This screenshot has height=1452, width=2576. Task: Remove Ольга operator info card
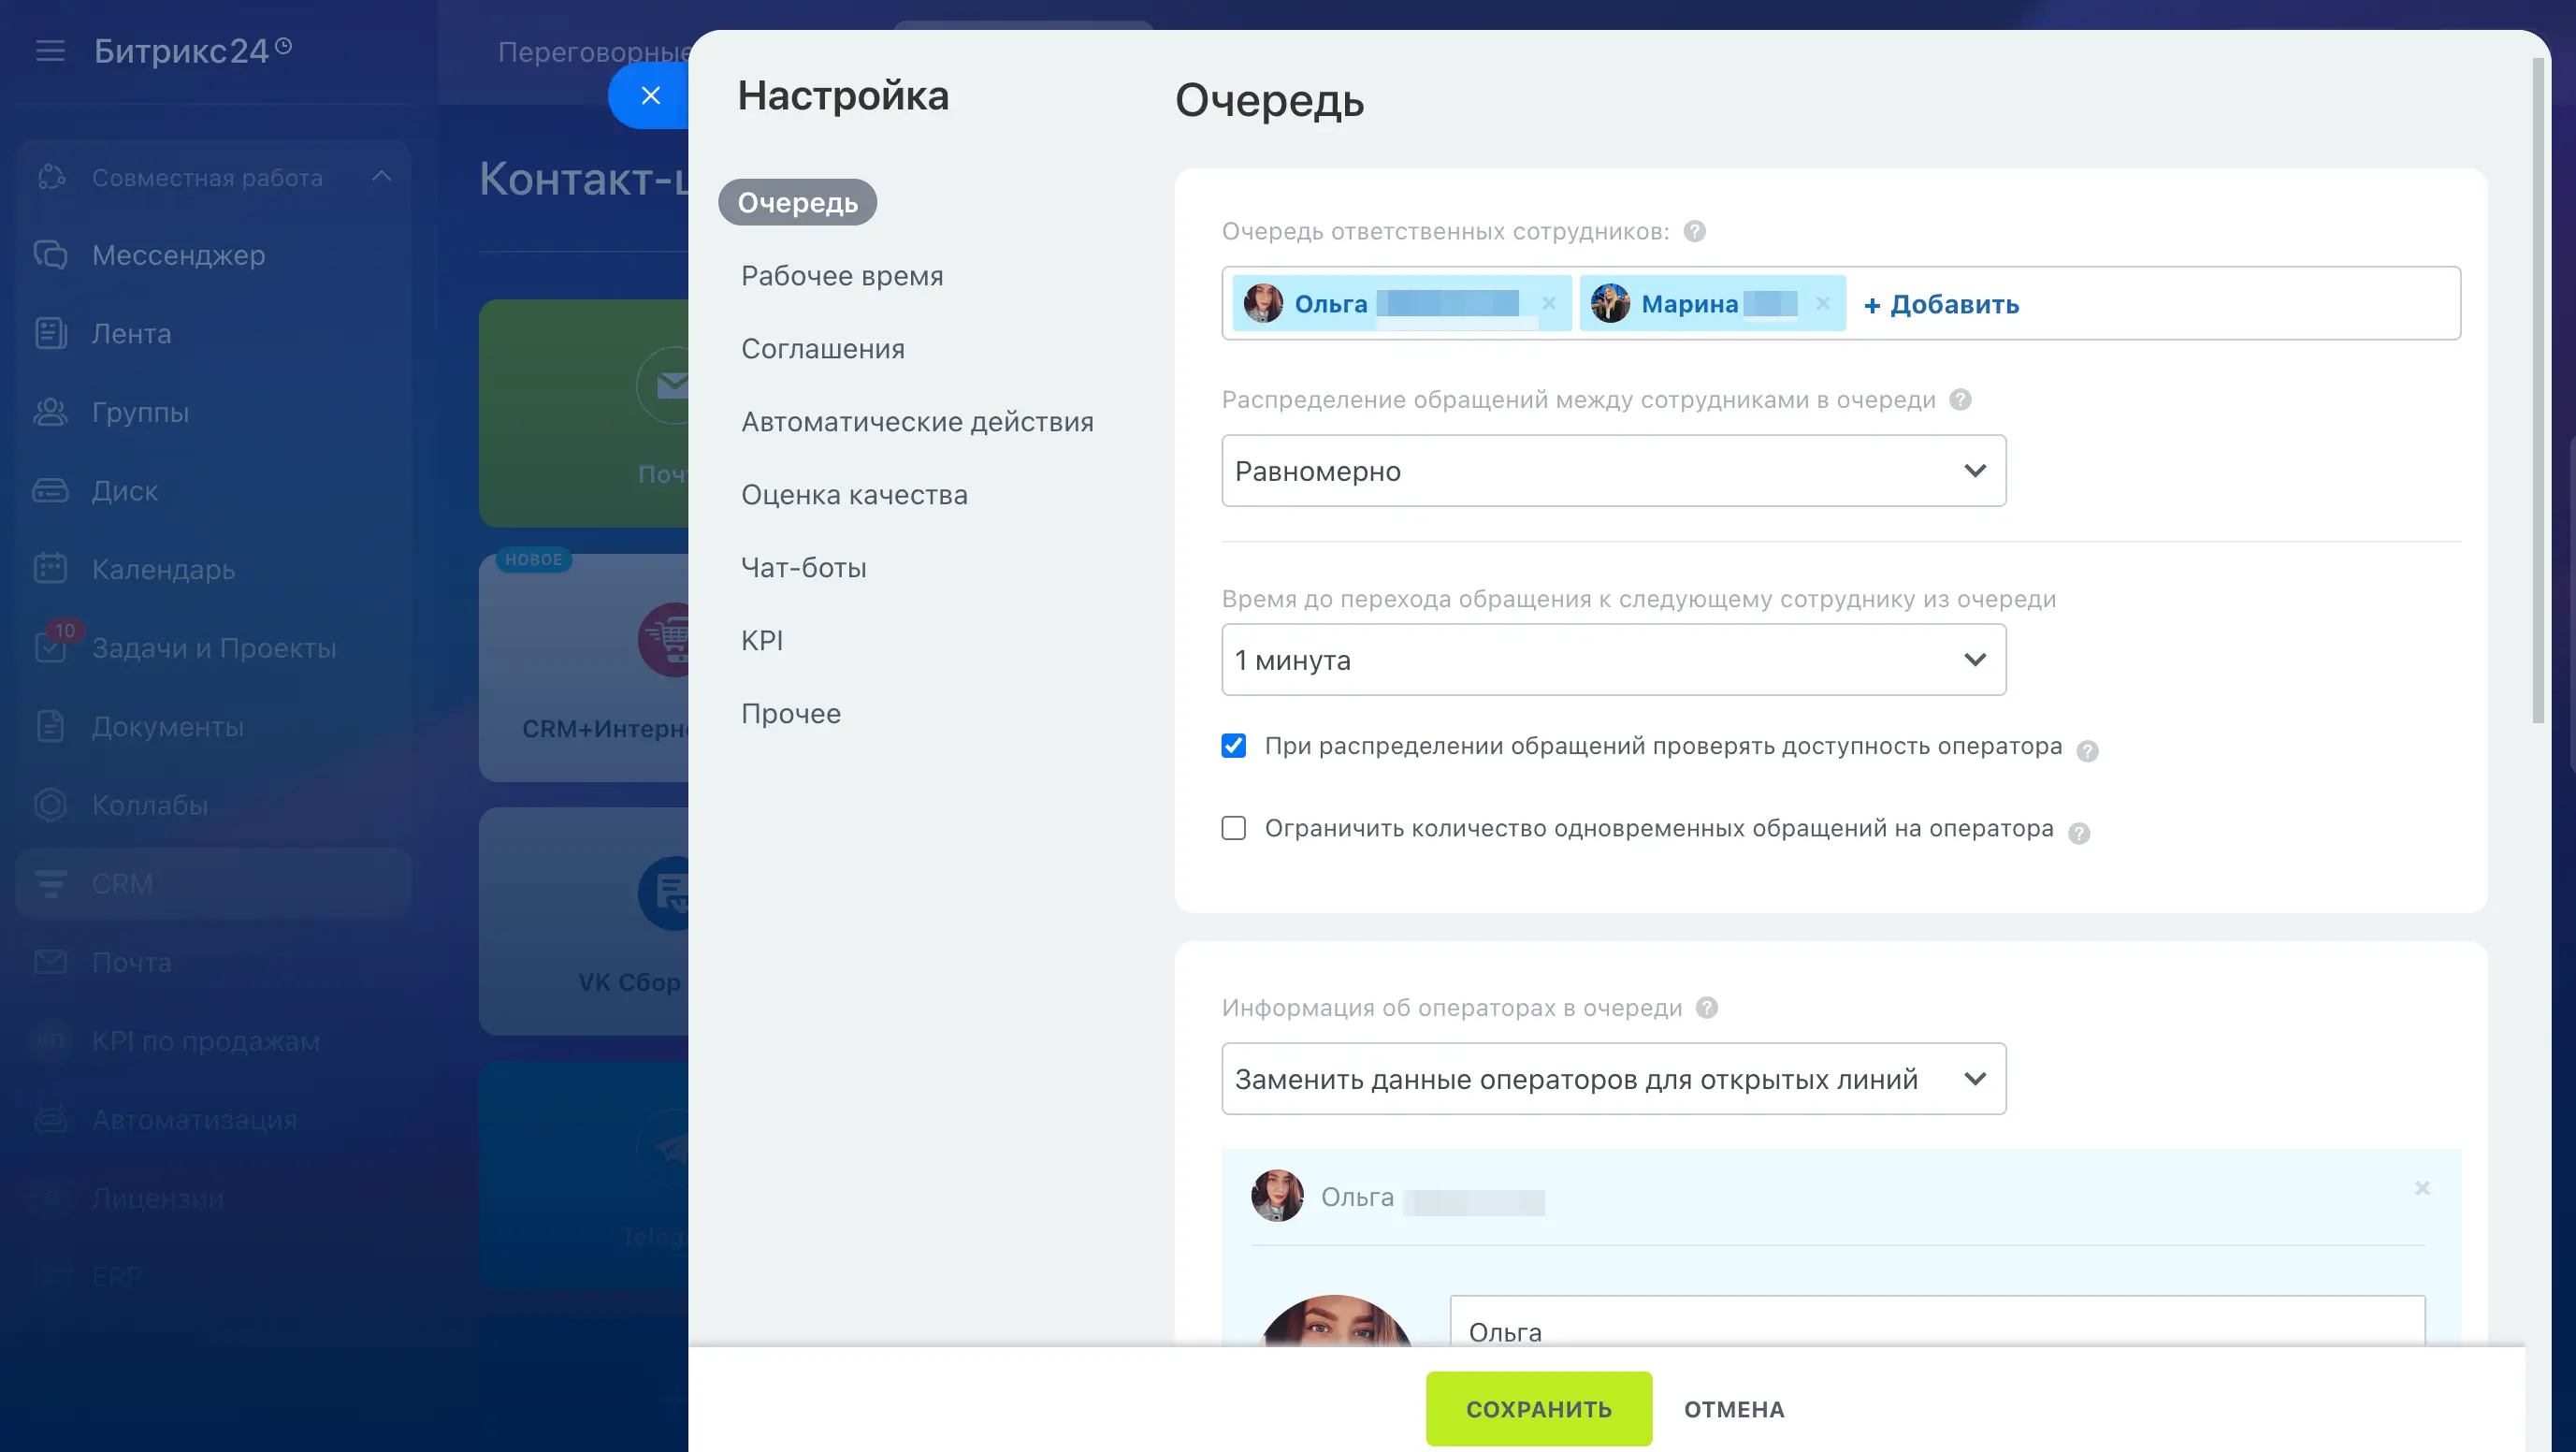[x=2422, y=1188]
